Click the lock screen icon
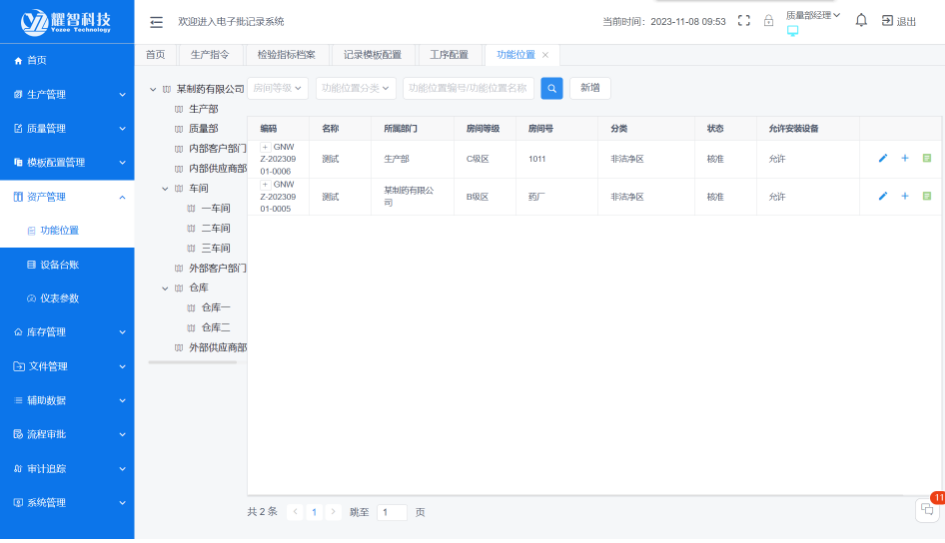 [x=768, y=21]
